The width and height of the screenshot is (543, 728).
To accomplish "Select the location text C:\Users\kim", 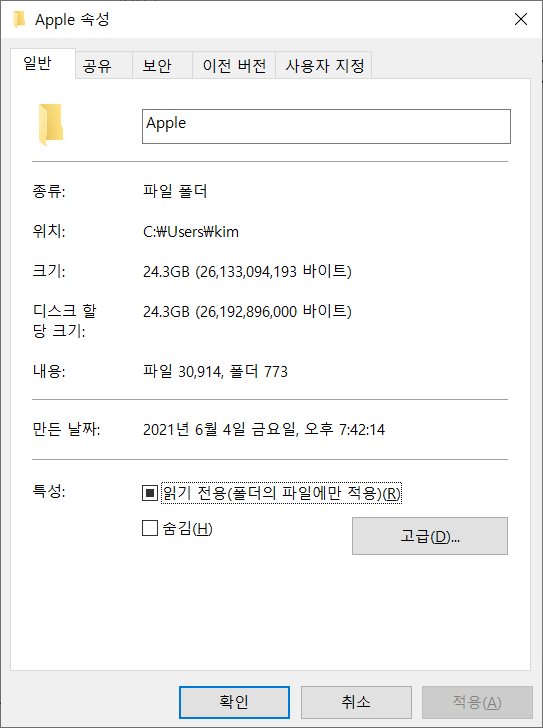I will [191, 231].
